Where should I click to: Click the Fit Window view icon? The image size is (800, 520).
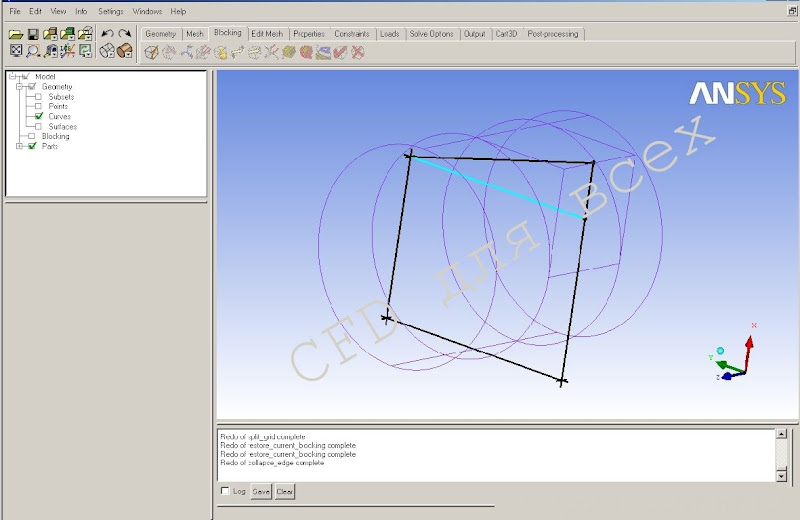(x=16, y=51)
